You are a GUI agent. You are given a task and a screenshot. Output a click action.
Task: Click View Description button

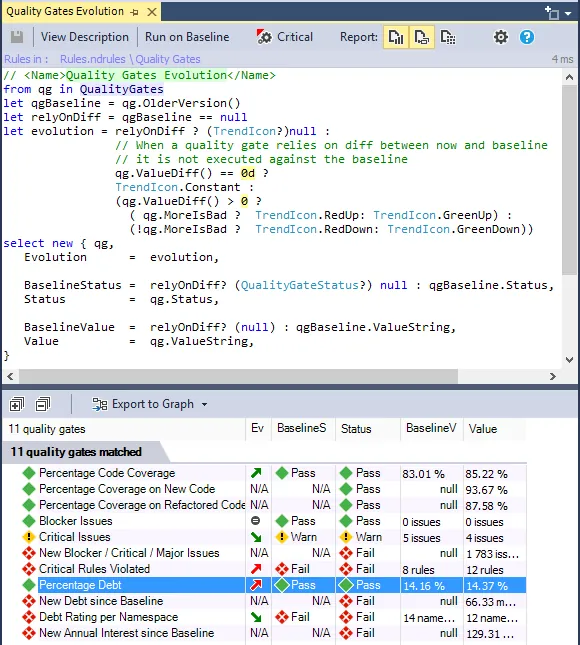85,37
